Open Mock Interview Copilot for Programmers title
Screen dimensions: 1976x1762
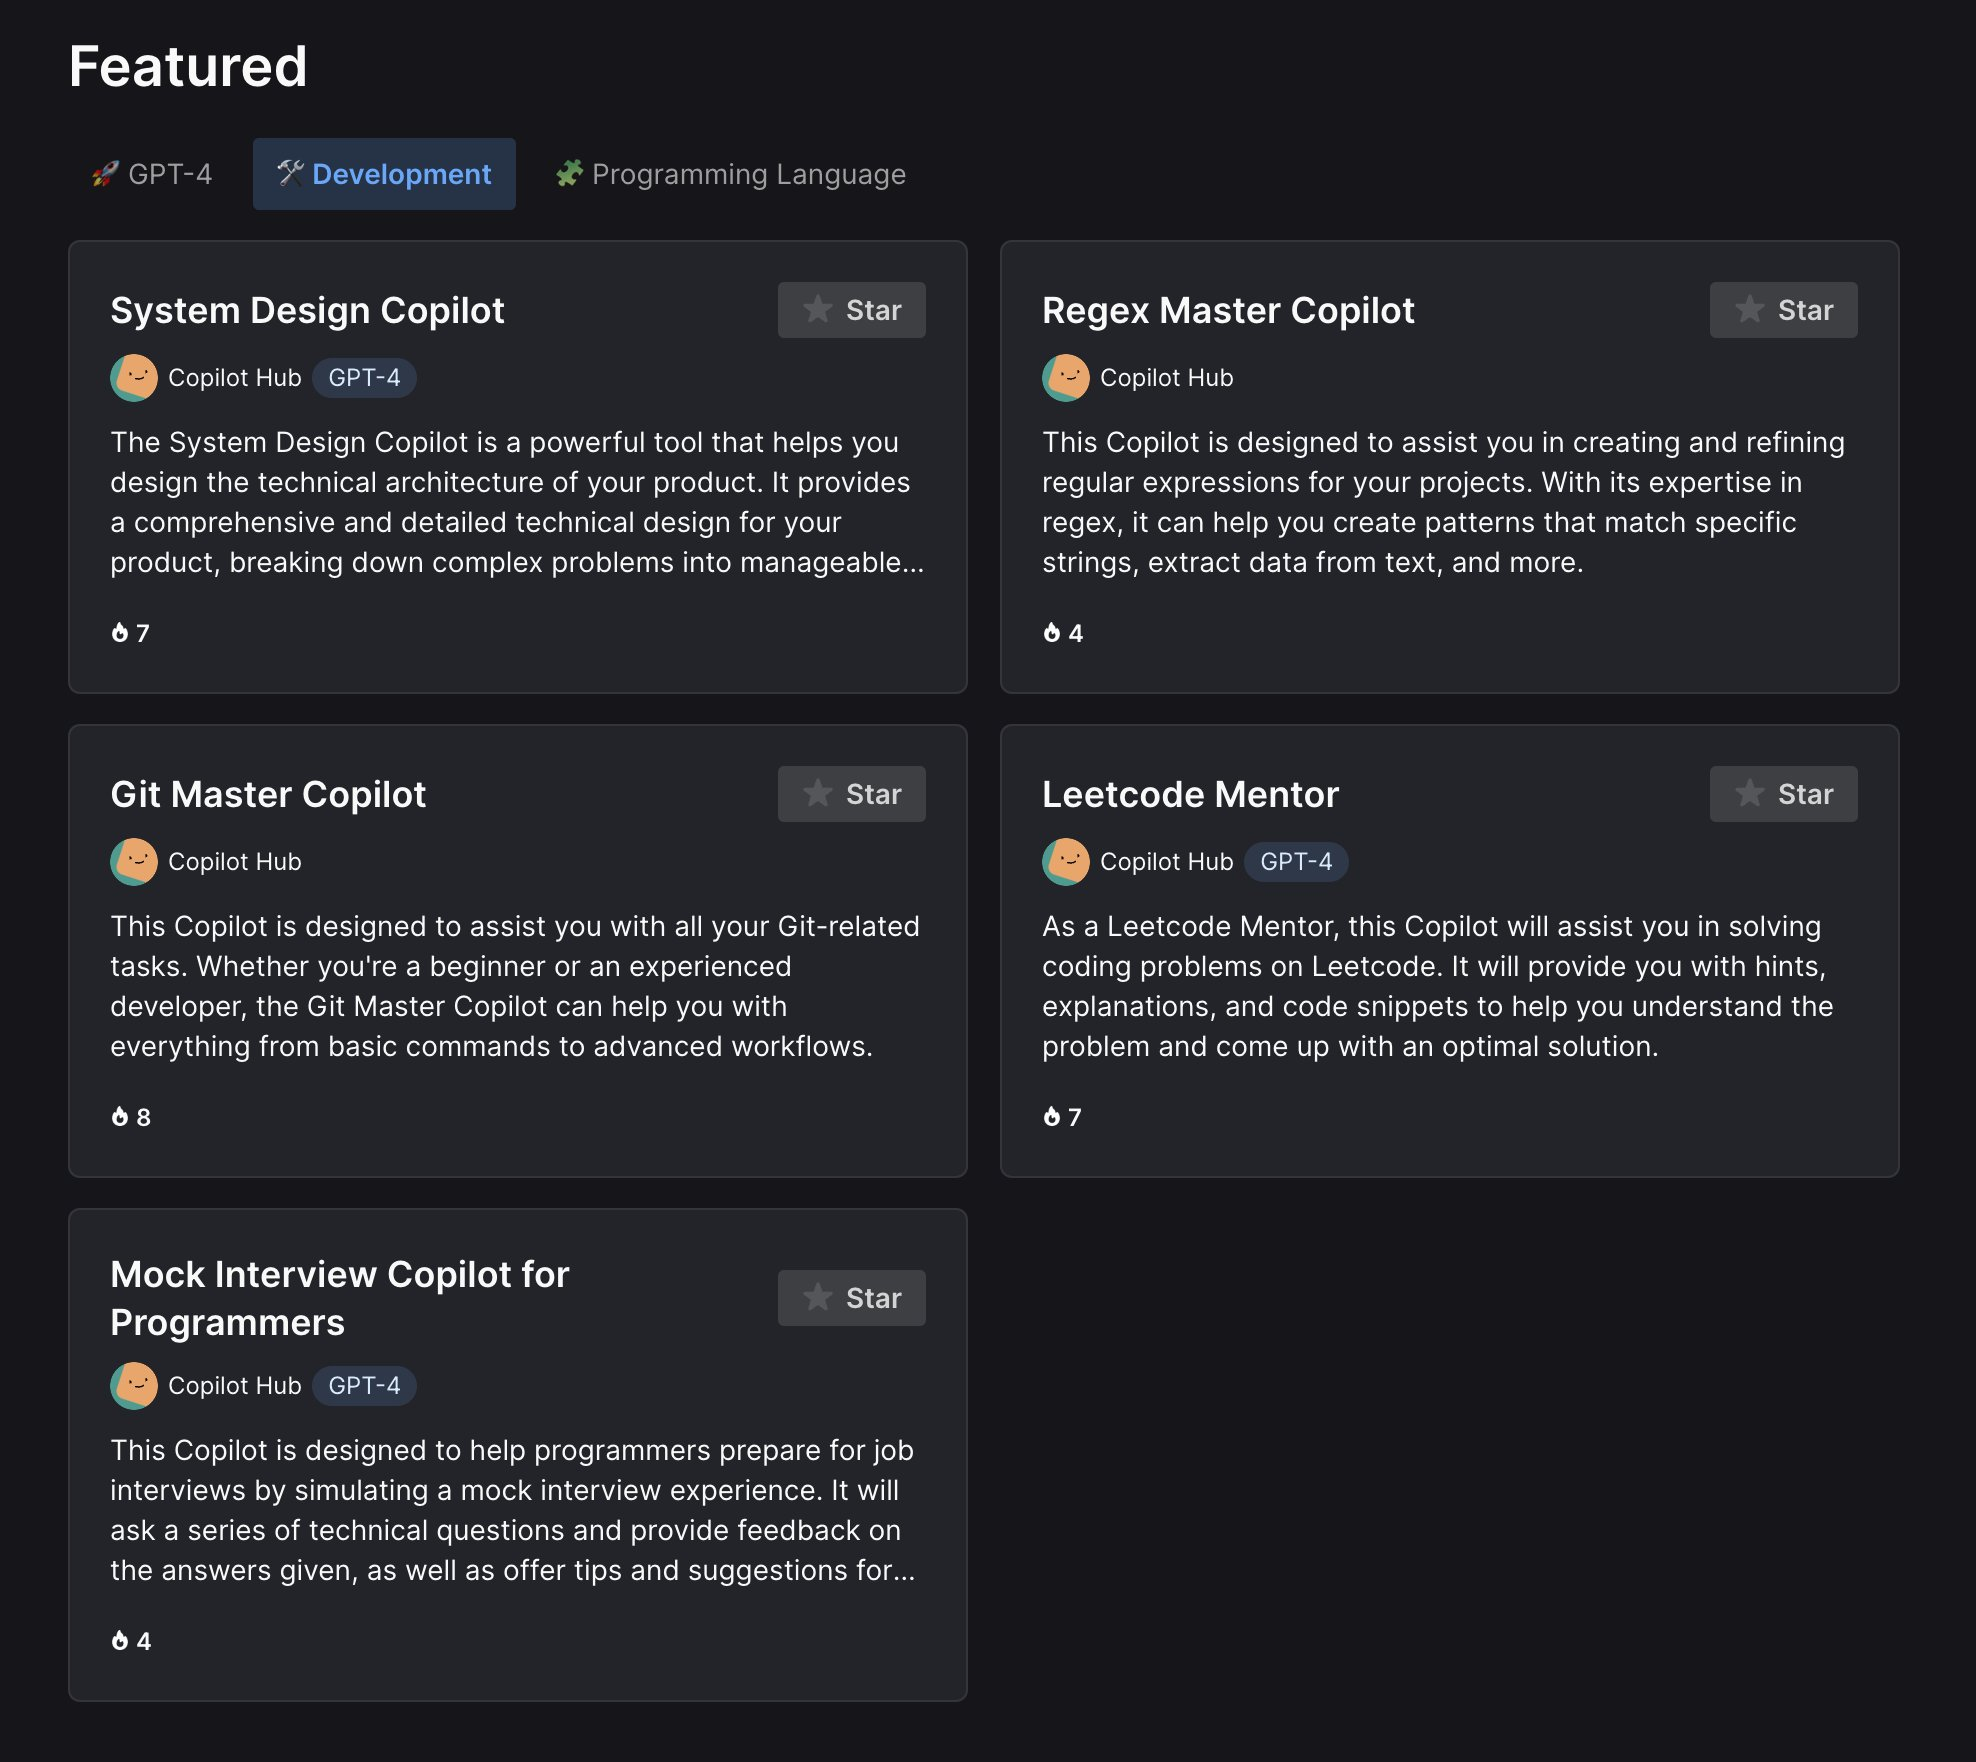(339, 1298)
